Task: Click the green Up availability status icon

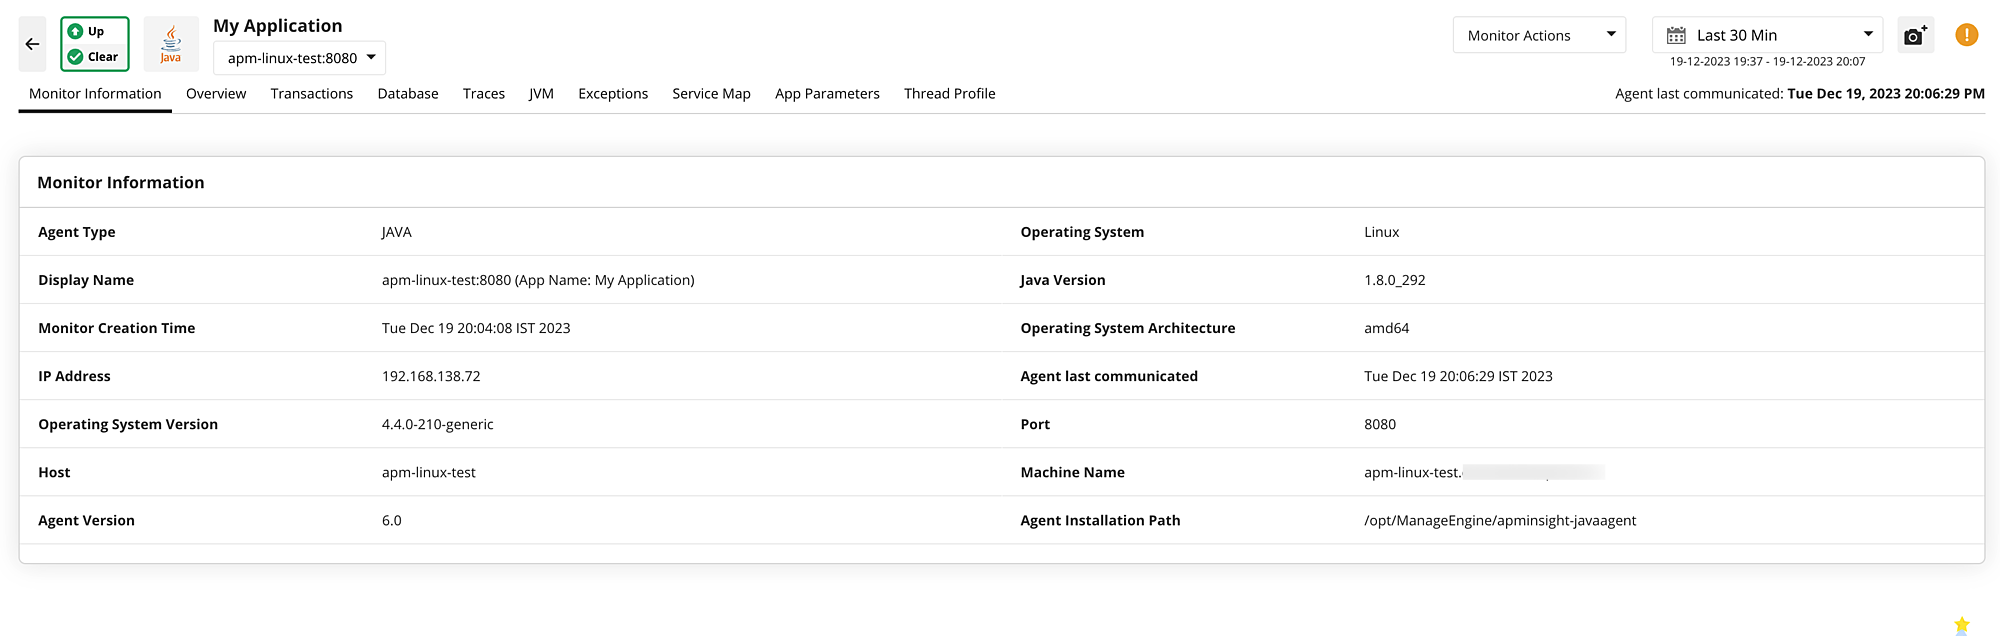Action: pyautogui.click(x=75, y=31)
